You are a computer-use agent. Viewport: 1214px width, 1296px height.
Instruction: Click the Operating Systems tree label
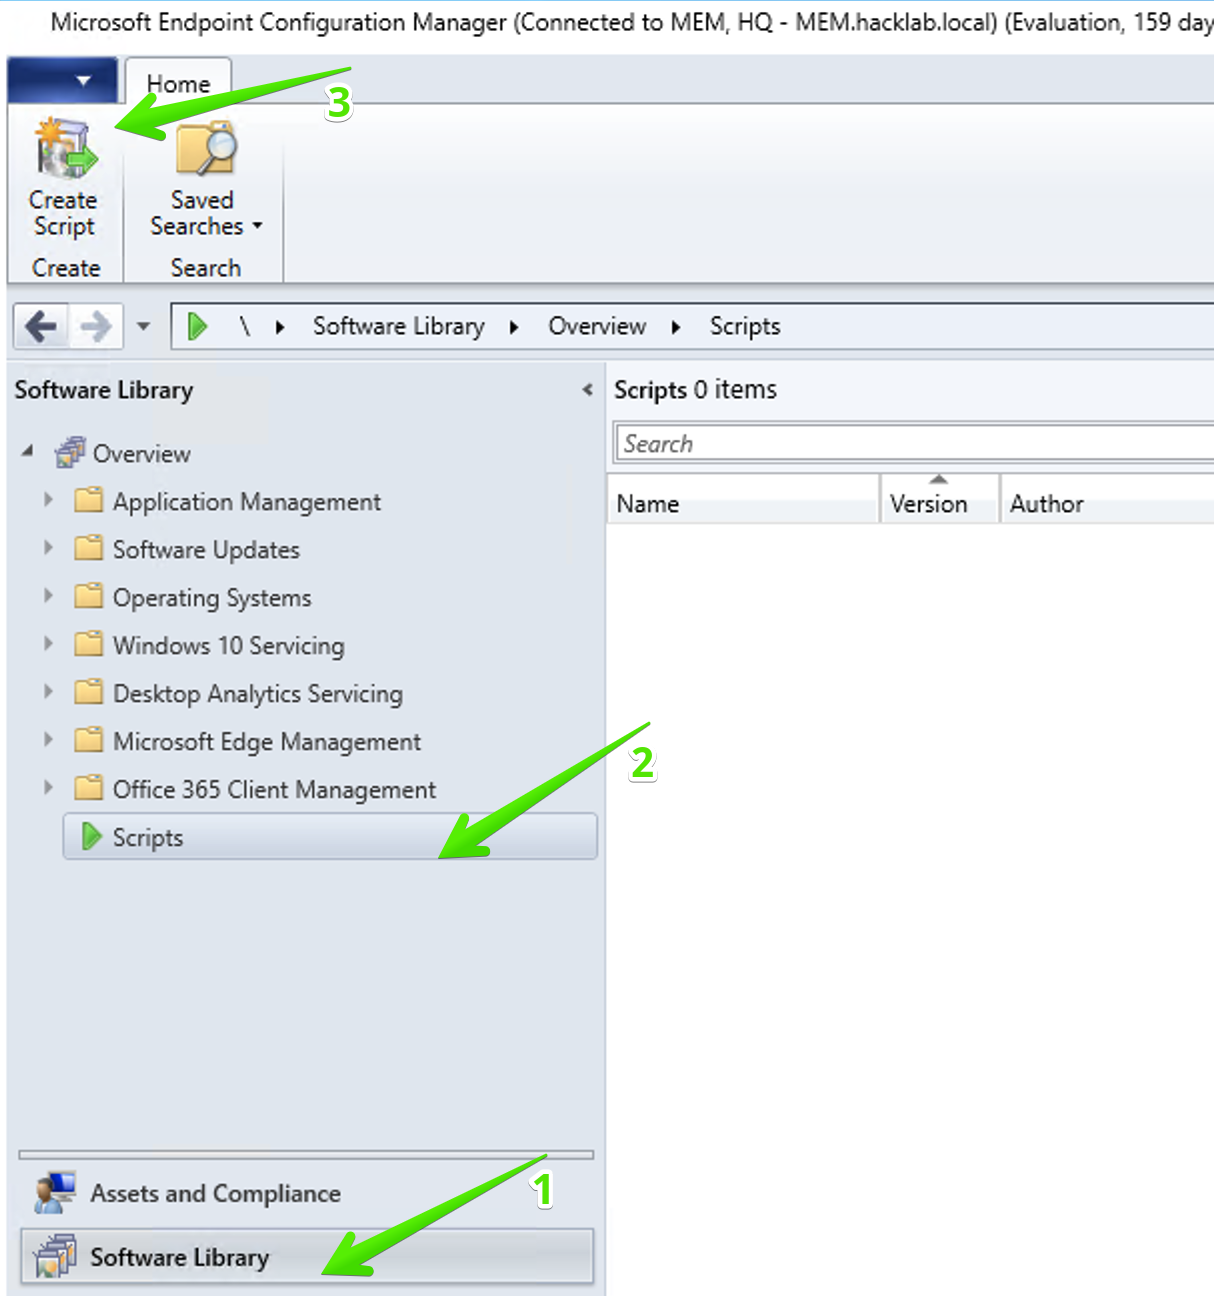pyautogui.click(x=212, y=598)
